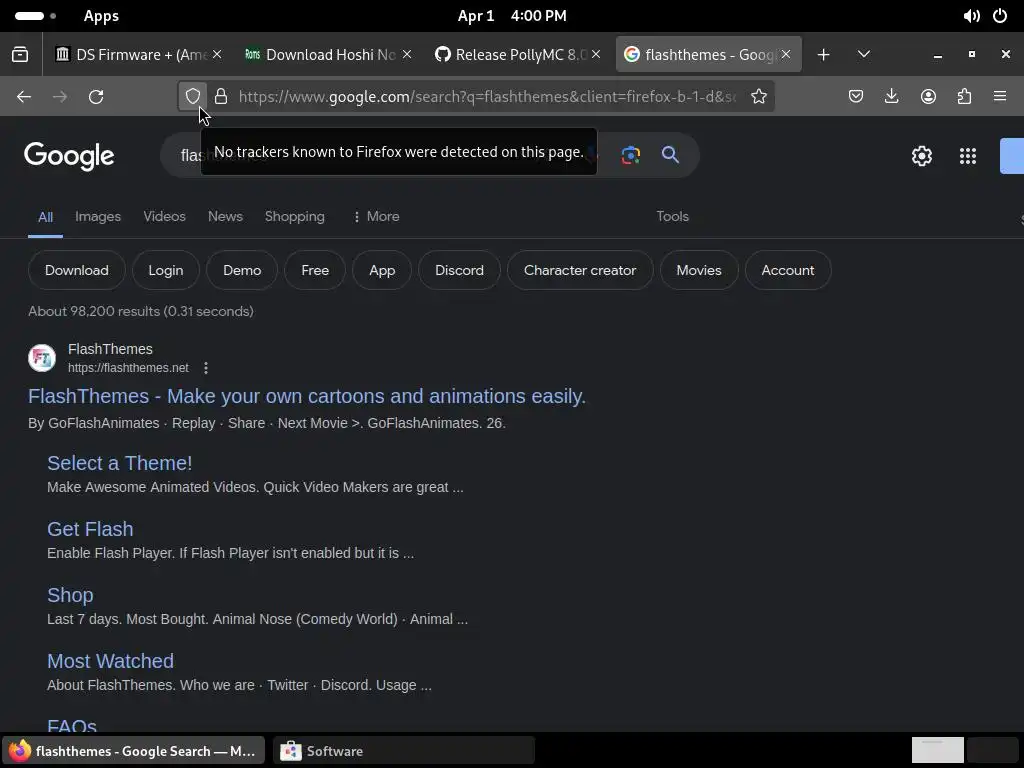Open the Apps menu in top bar
The height and width of the screenshot is (768, 1024).
(101, 16)
